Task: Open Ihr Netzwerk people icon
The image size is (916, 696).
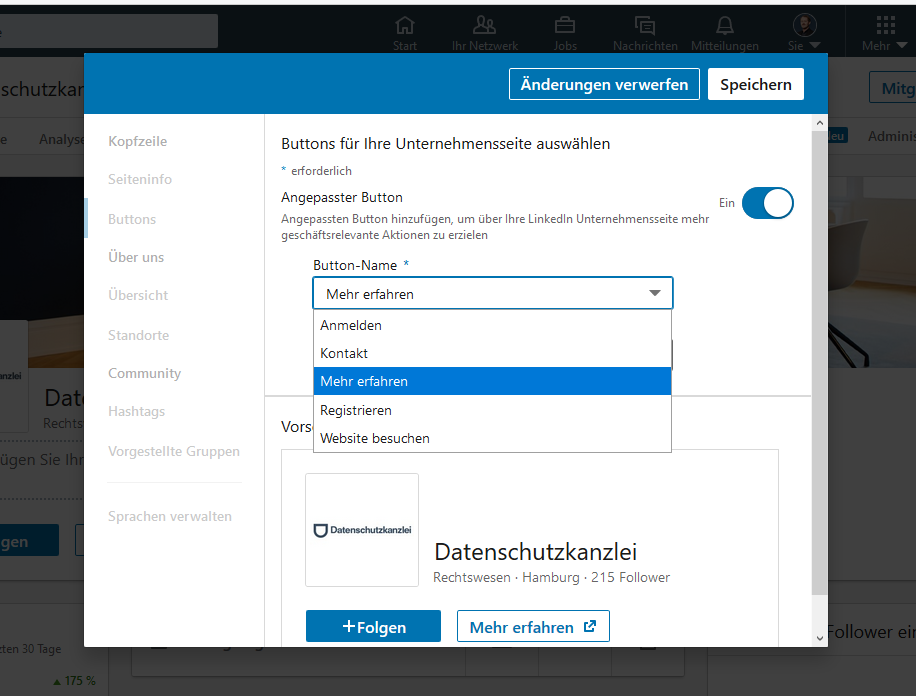Action: pos(484,26)
